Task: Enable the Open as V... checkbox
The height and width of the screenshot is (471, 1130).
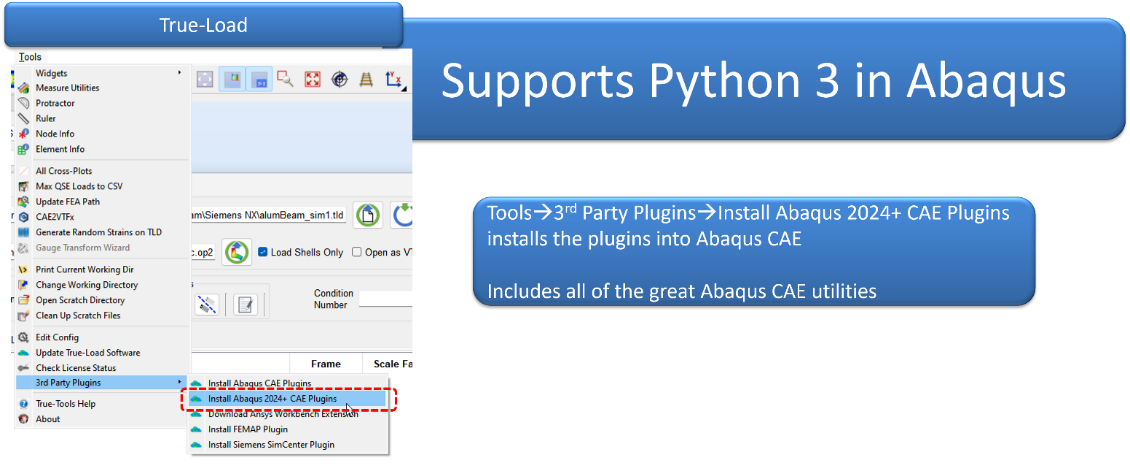Action: (356, 252)
